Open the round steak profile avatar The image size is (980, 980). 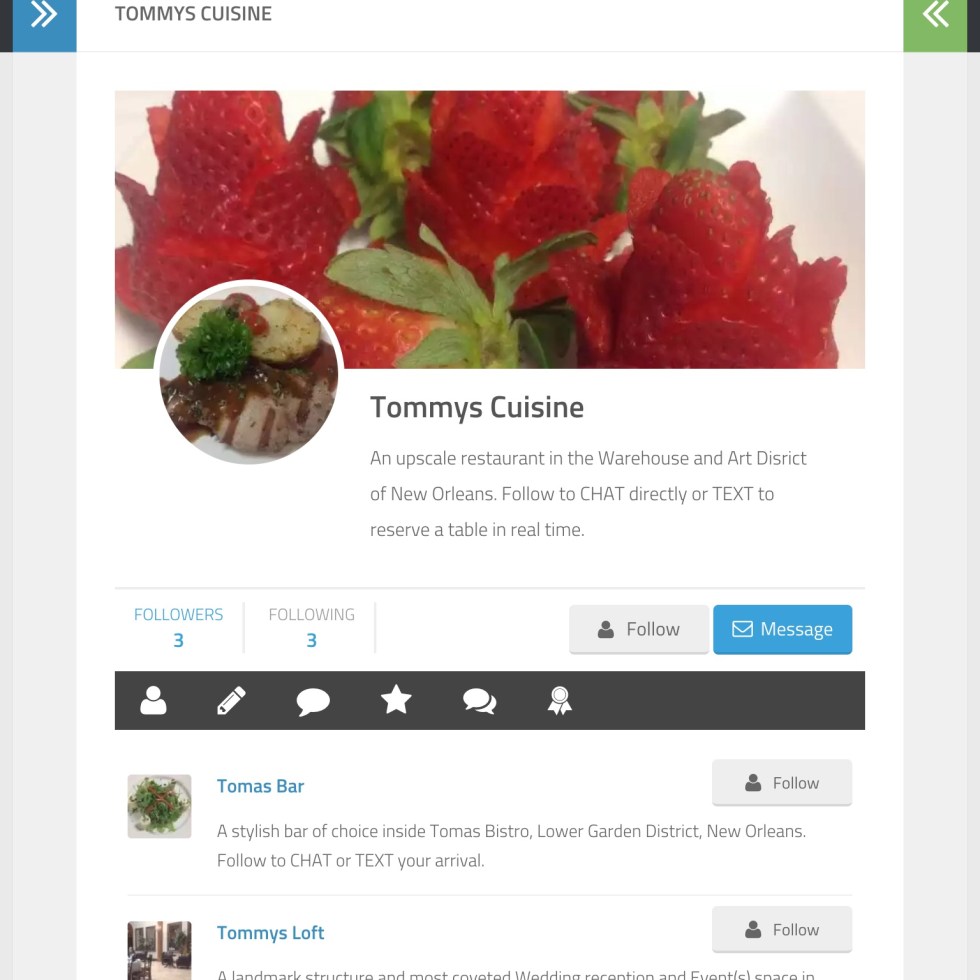[x=249, y=373]
